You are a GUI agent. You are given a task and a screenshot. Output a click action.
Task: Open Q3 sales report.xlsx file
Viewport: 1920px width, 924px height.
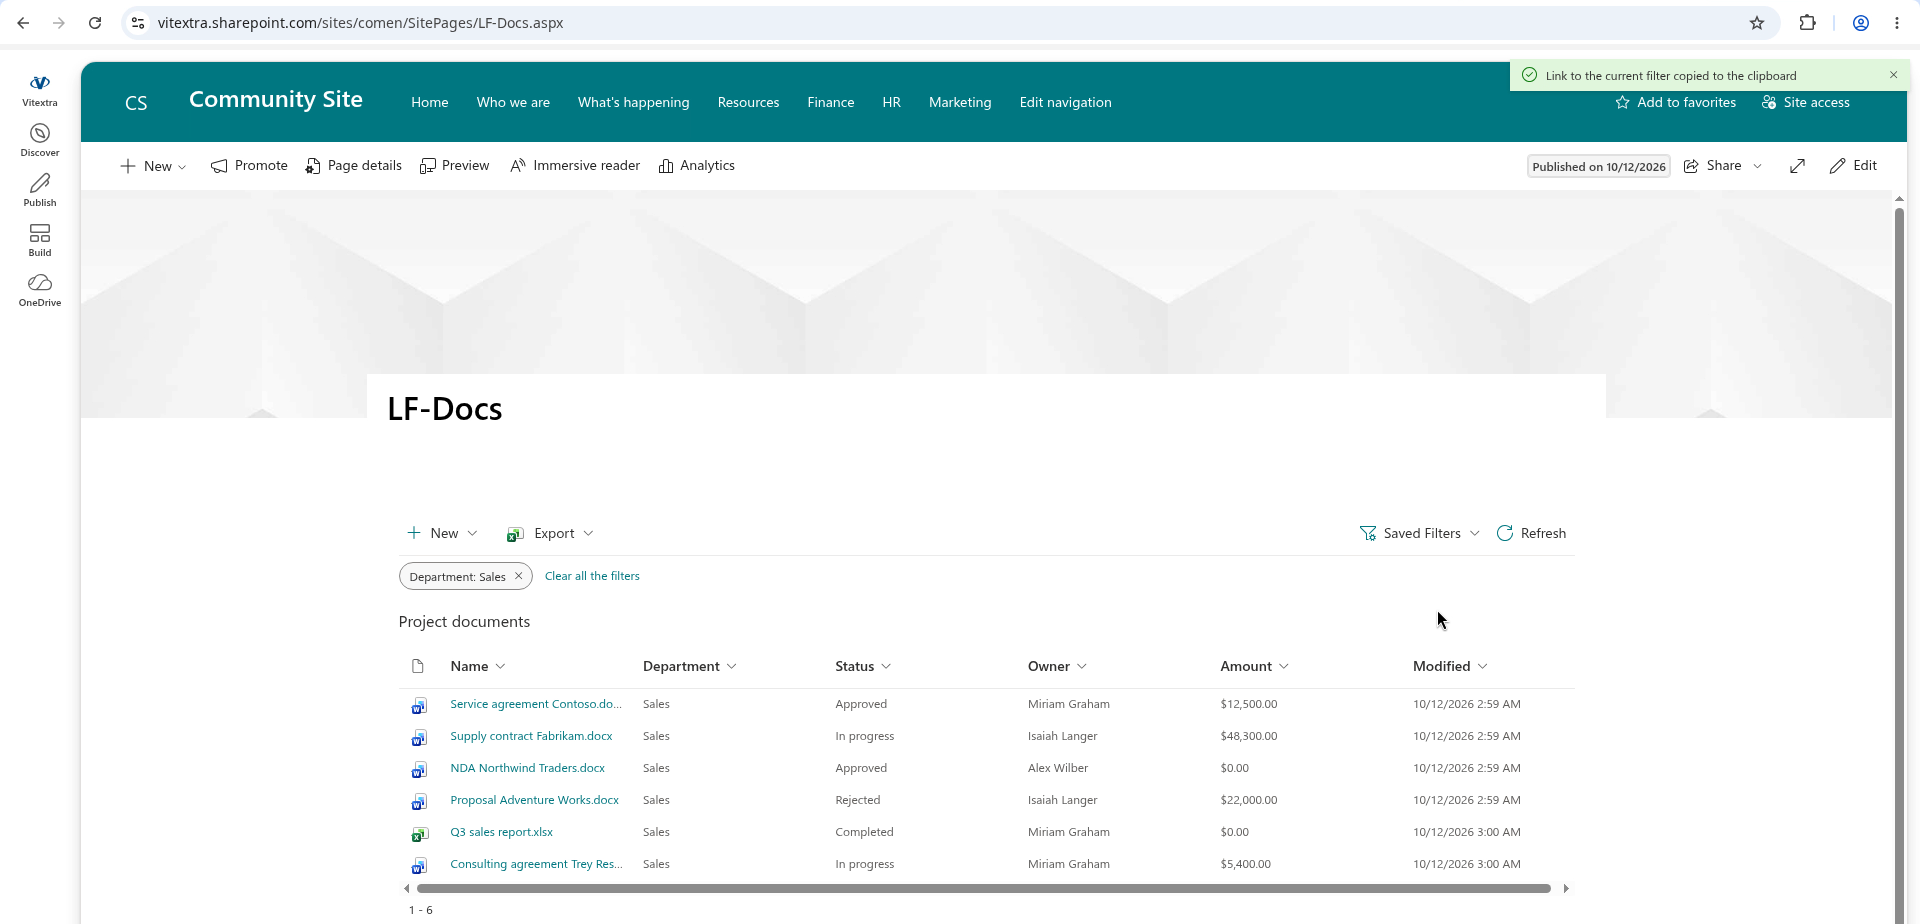(501, 832)
